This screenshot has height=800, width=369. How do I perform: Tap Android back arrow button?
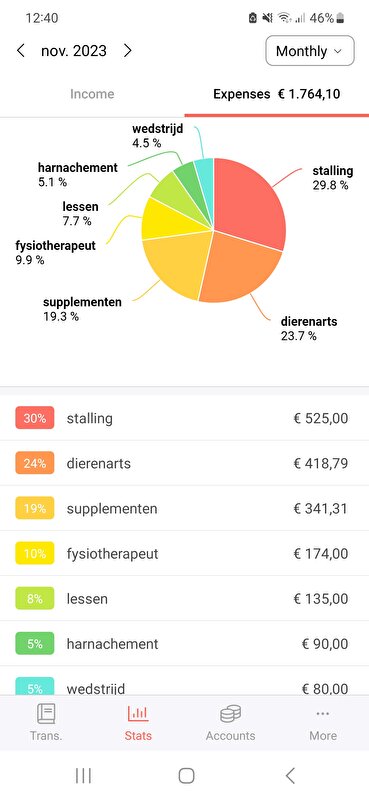290,776
